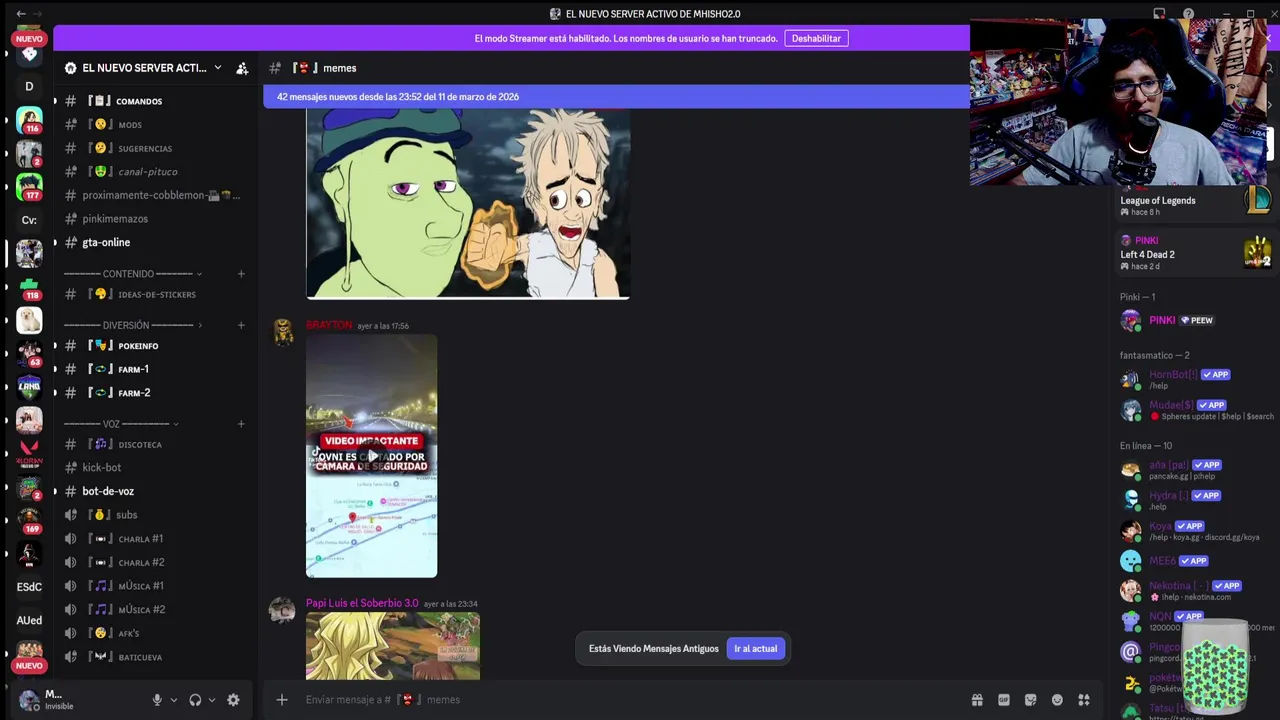Screen dimensions: 1280x720
Task: Open user settings gear
Action: pyautogui.click(x=233, y=700)
